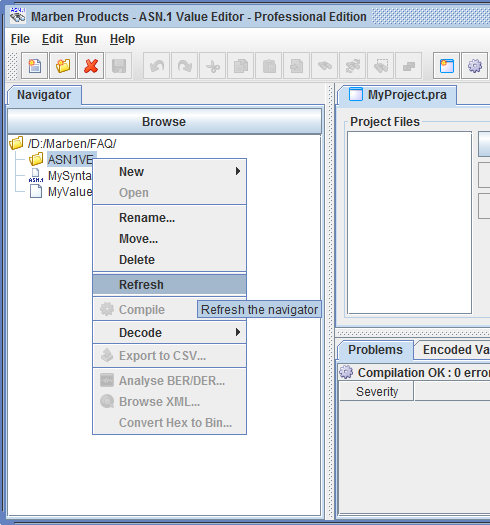Click the binoculars with dashed selection icon
Screen dimensions: 490x525
(381, 66)
